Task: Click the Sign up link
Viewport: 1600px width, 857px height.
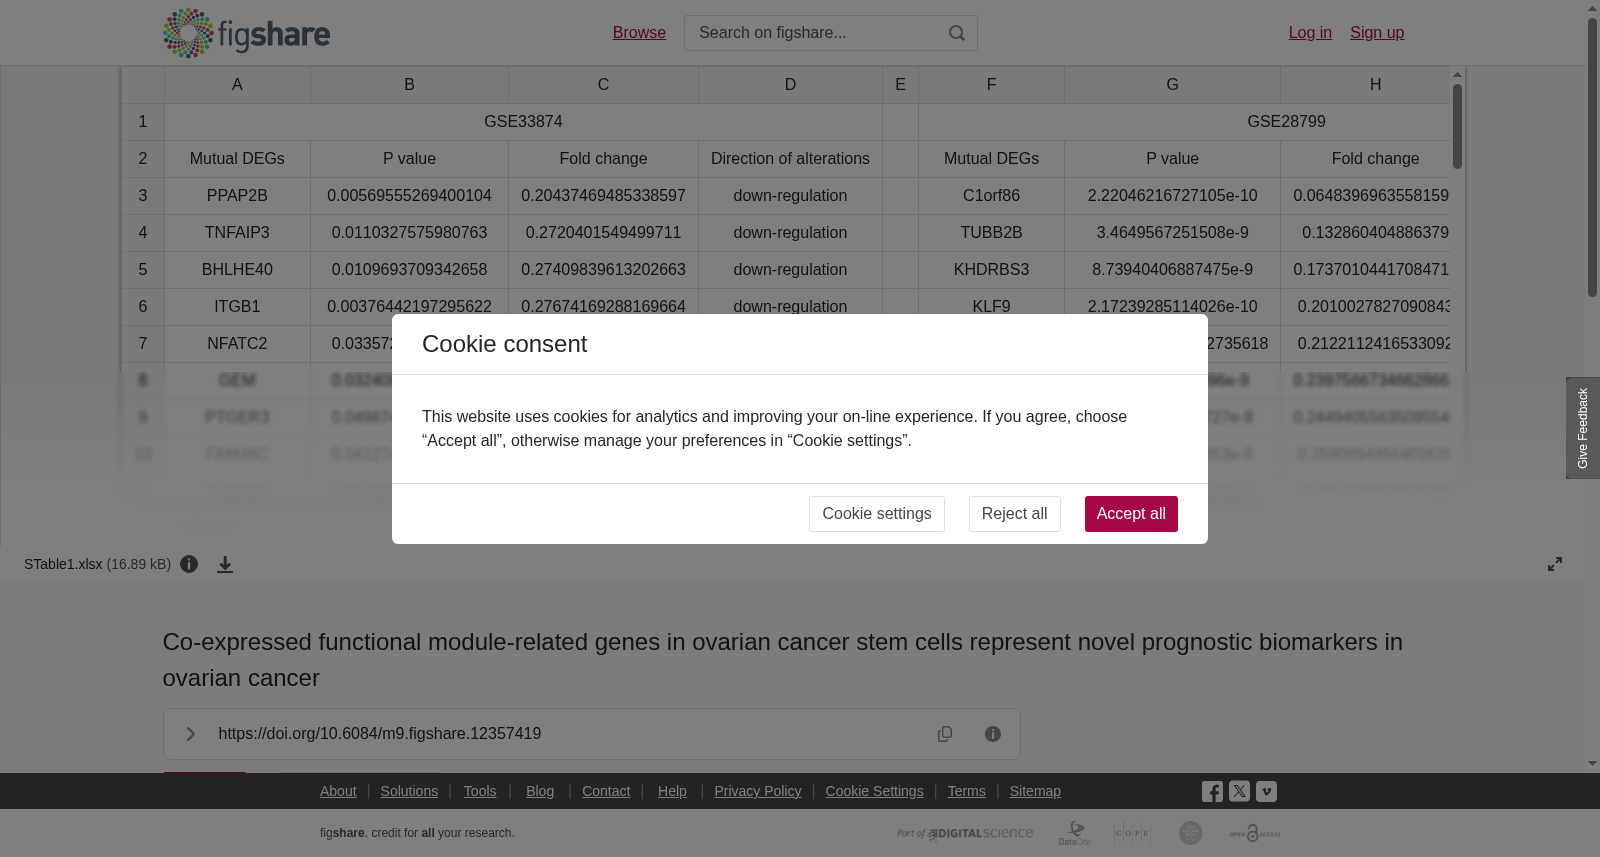Action: point(1377,33)
